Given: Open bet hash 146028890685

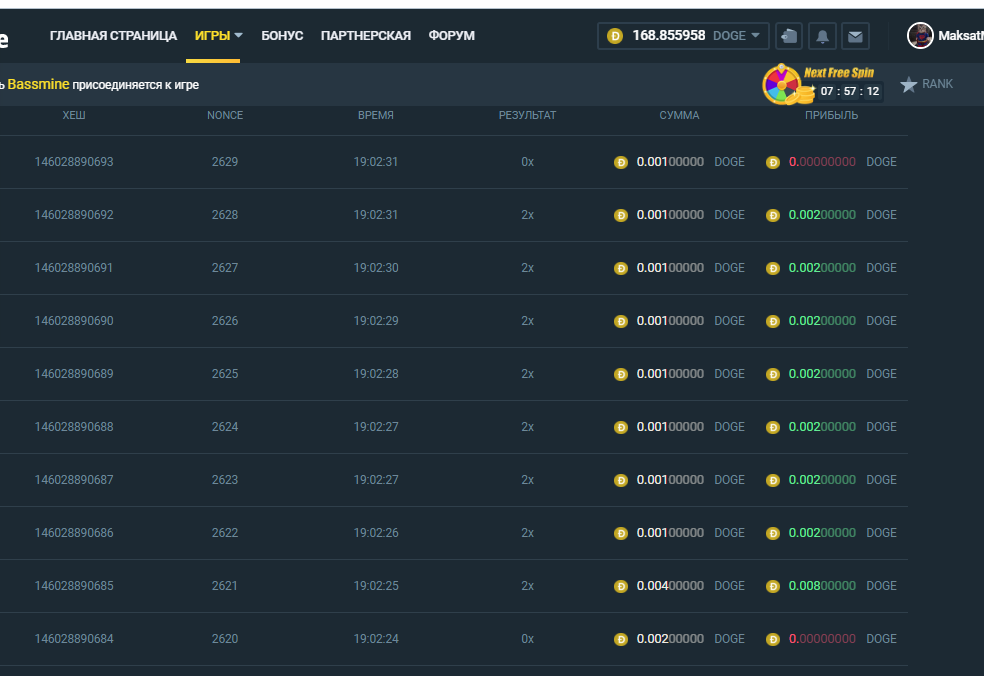Looking at the screenshot, I should (74, 586).
